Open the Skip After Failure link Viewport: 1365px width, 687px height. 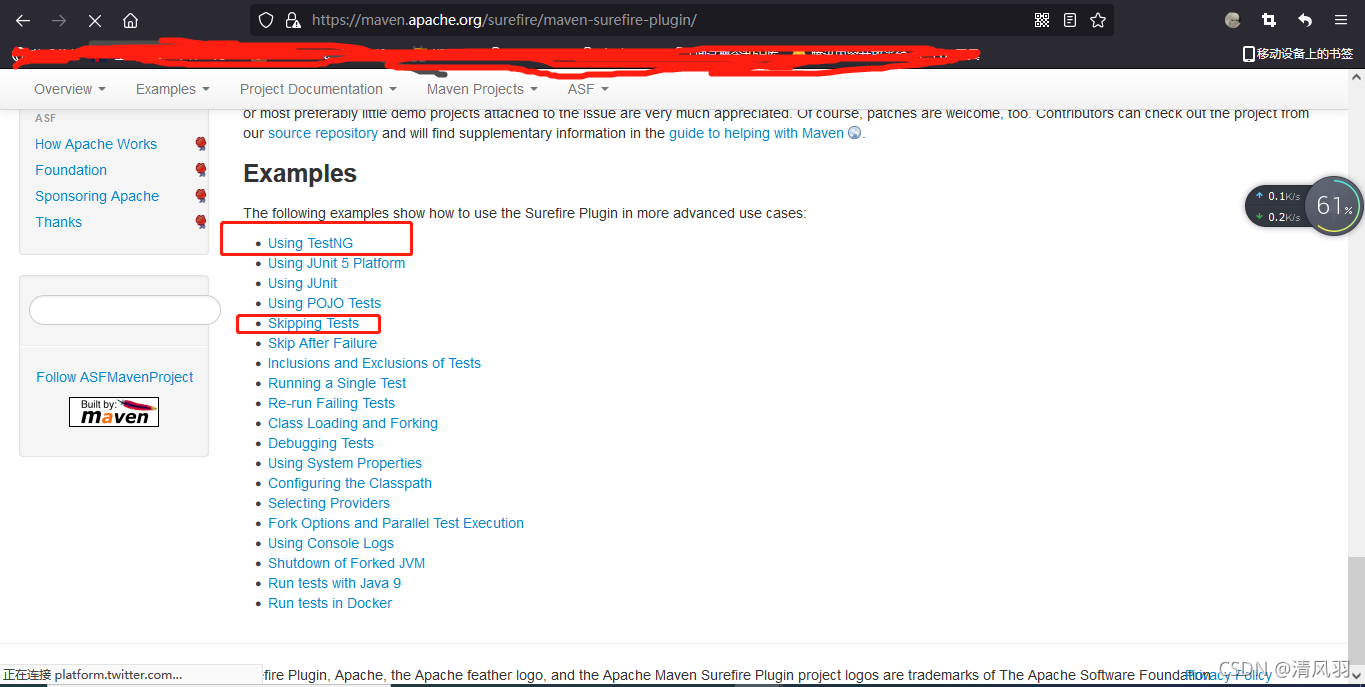(x=322, y=343)
